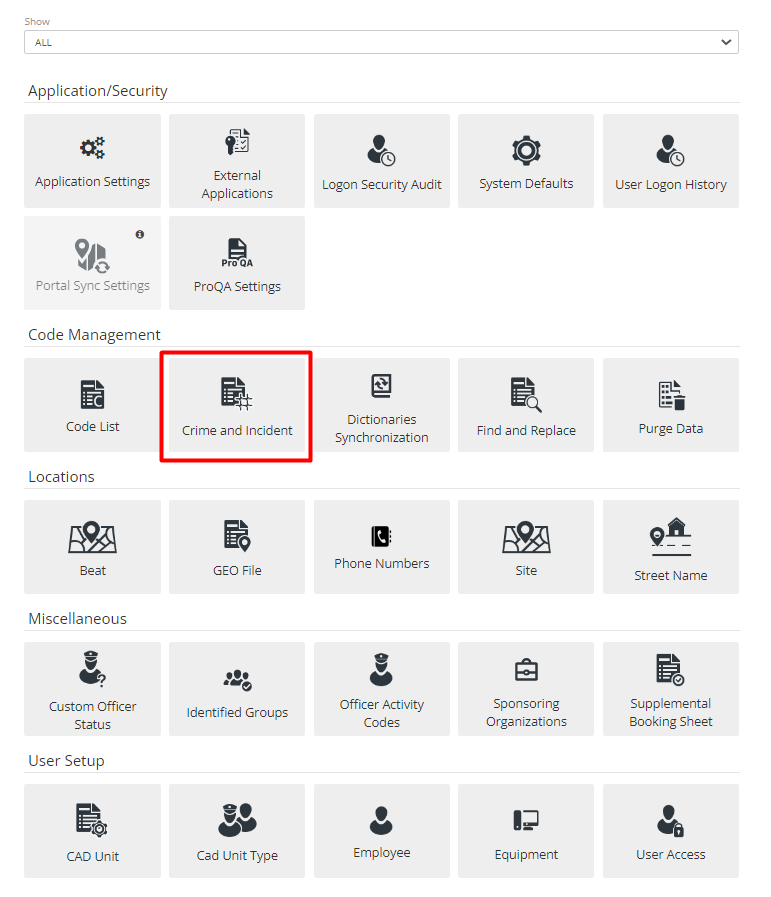
Task: Open Sponsoring Organizations tile
Action: pos(526,689)
